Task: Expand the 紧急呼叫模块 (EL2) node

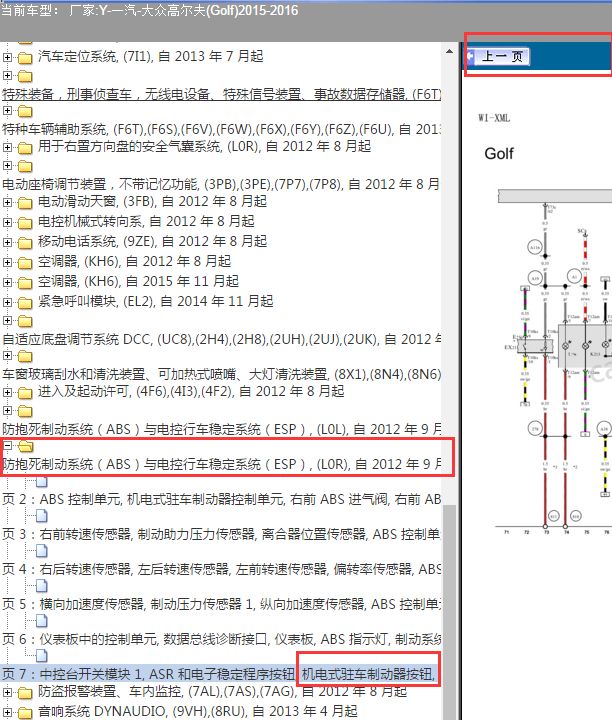Action: pos(7,302)
